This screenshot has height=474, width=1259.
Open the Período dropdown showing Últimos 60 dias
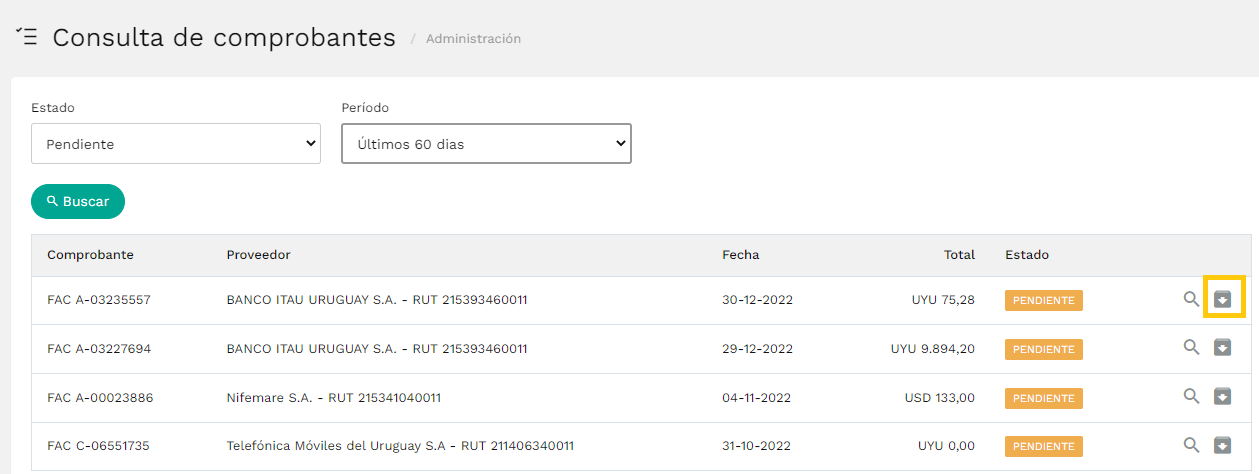click(x=486, y=144)
